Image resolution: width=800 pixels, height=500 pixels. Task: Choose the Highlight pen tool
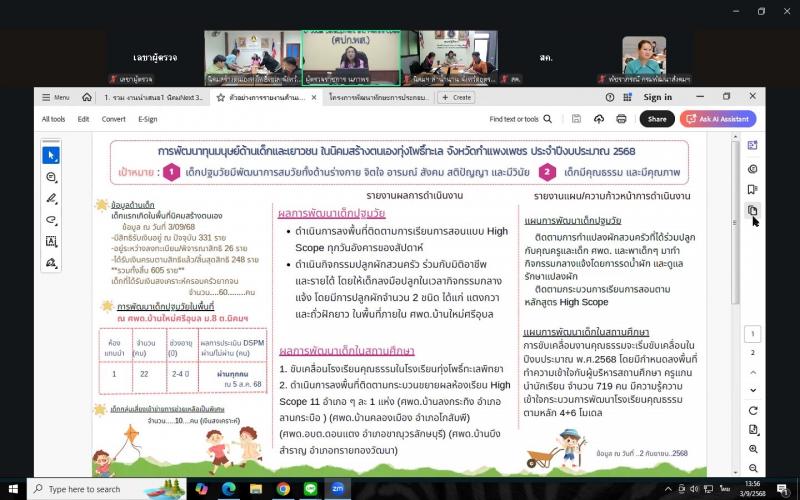coord(51,198)
